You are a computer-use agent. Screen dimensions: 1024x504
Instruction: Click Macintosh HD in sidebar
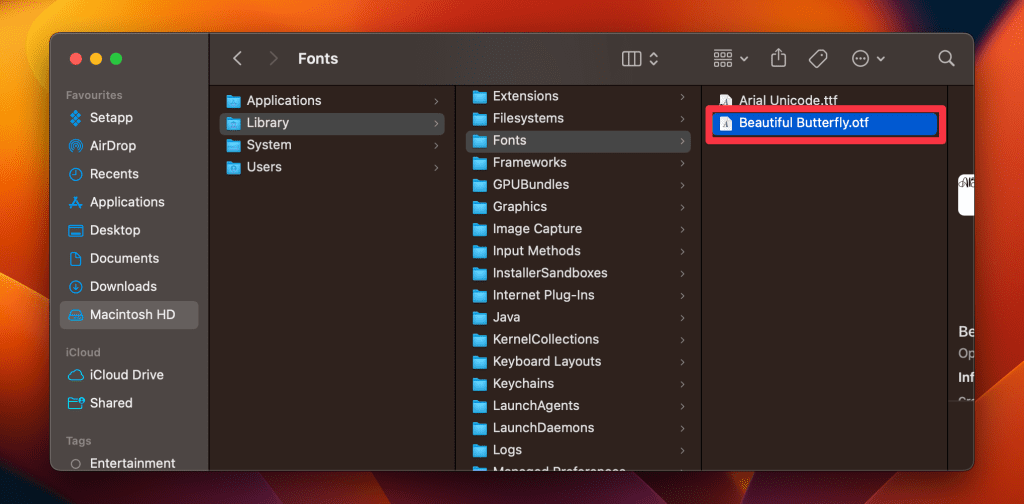point(131,315)
